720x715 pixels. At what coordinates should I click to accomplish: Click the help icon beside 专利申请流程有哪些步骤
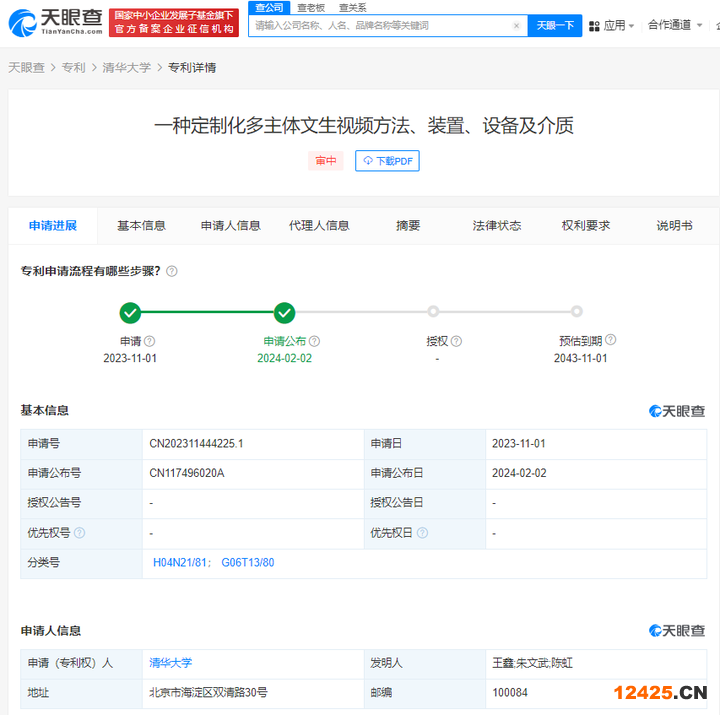[172, 271]
